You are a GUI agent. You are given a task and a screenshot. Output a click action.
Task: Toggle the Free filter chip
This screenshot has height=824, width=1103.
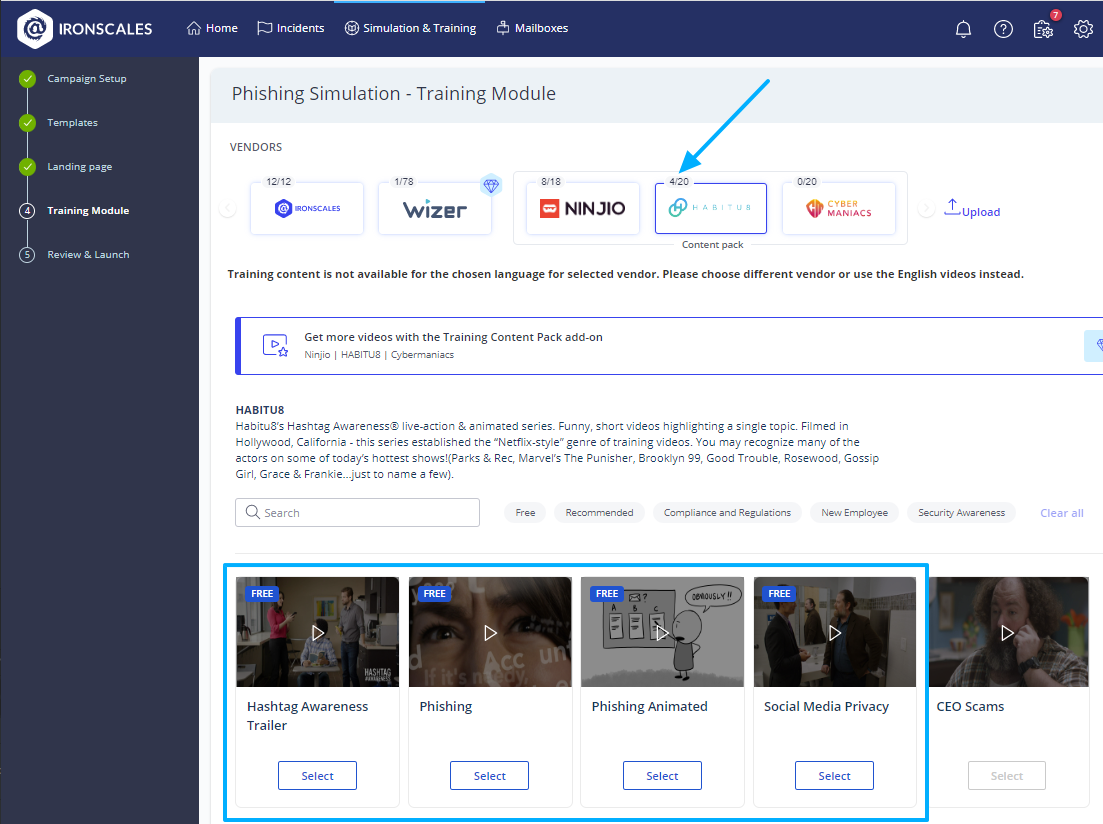point(524,512)
